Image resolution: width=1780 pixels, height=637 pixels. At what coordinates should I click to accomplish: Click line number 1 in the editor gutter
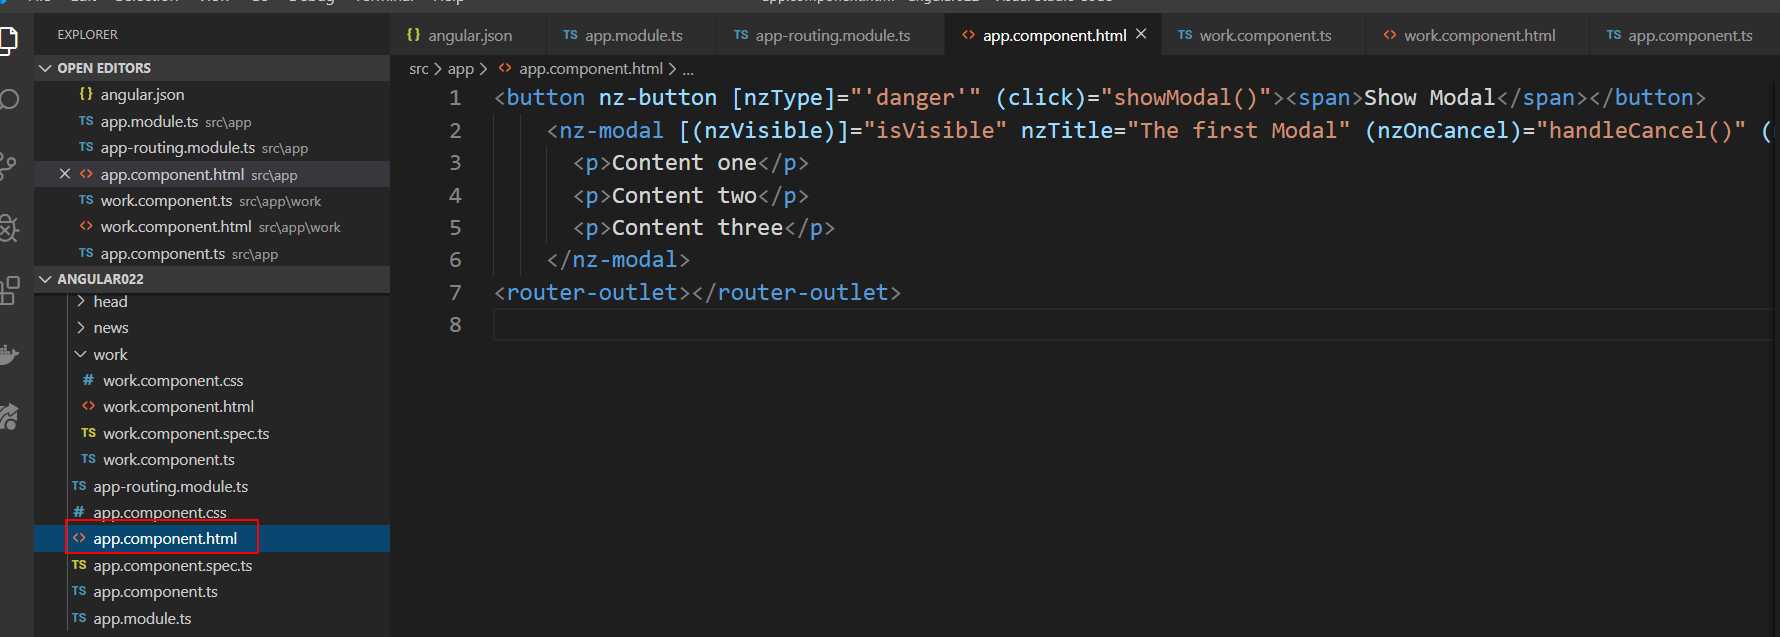pyautogui.click(x=455, y=98)
